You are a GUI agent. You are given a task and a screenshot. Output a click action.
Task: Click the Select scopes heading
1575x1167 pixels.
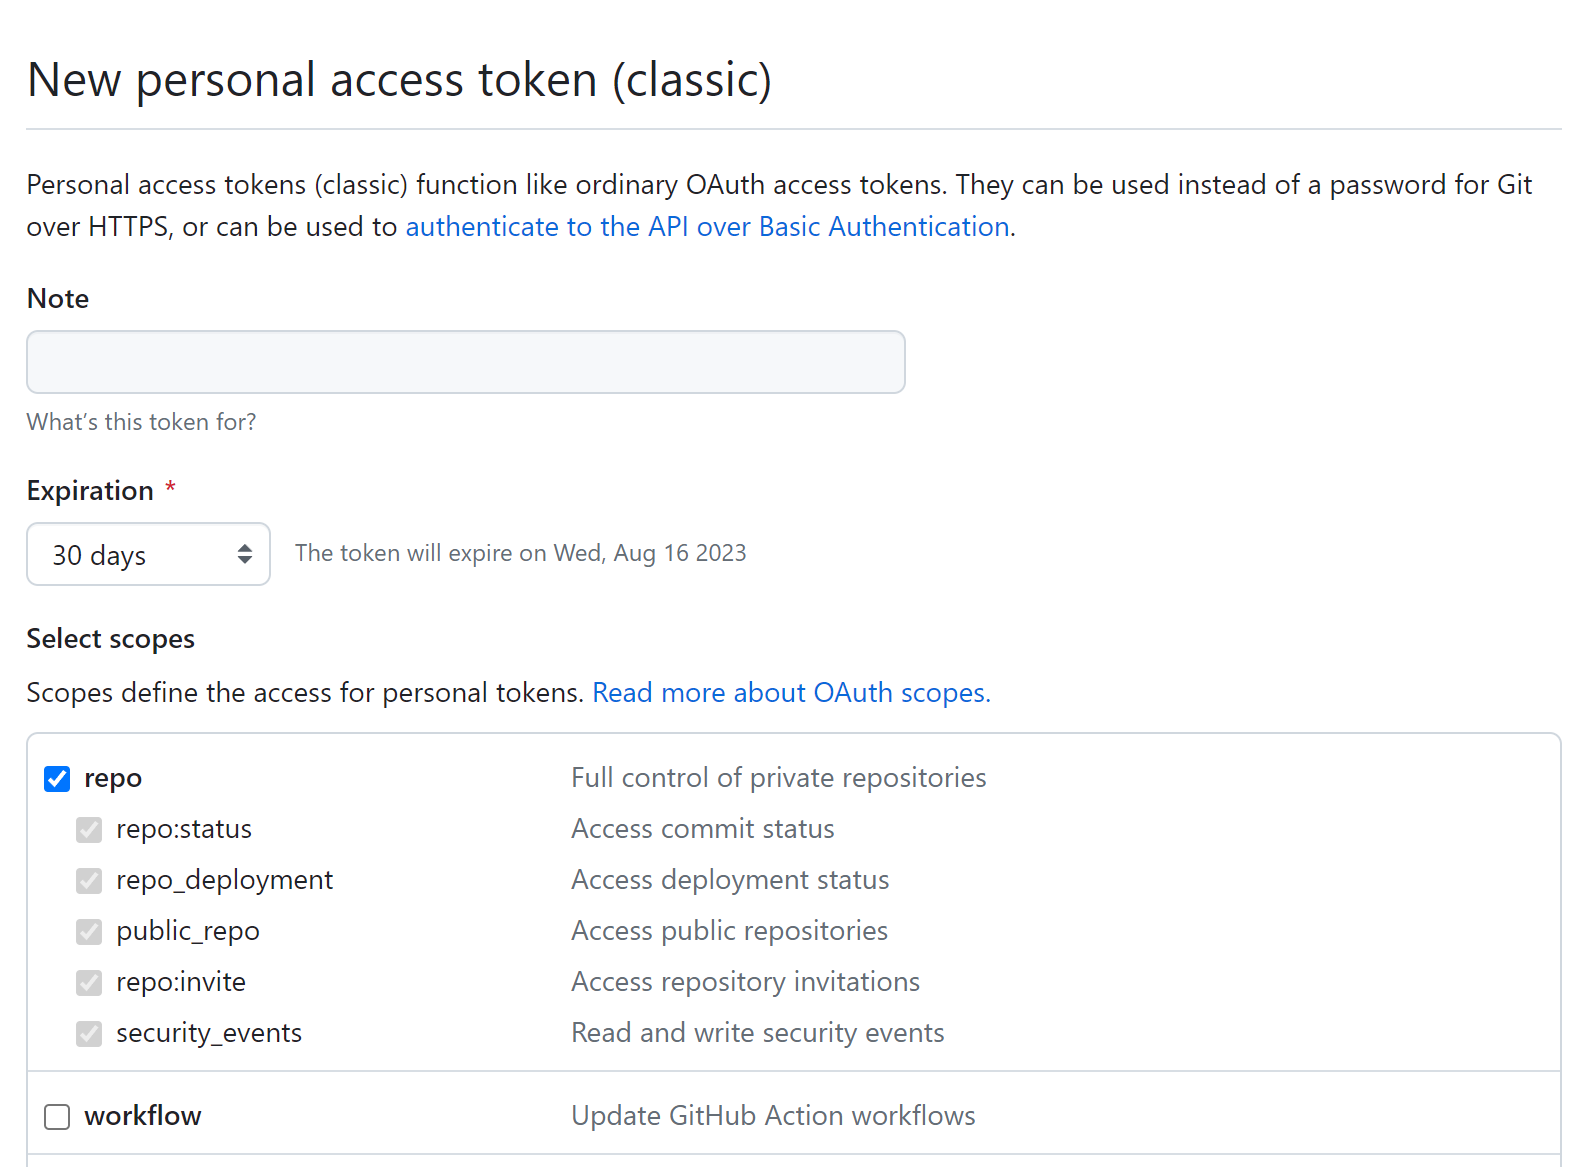tap(111, 639)
